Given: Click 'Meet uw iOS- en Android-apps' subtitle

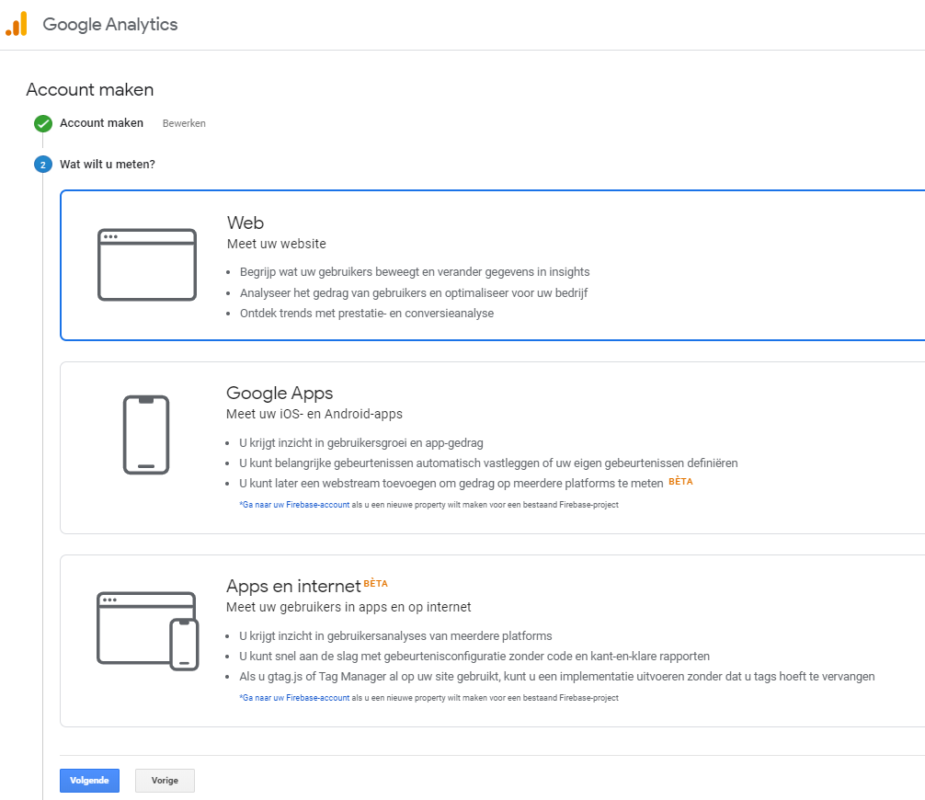Looking at the screenshot, I should pos(314,414).
